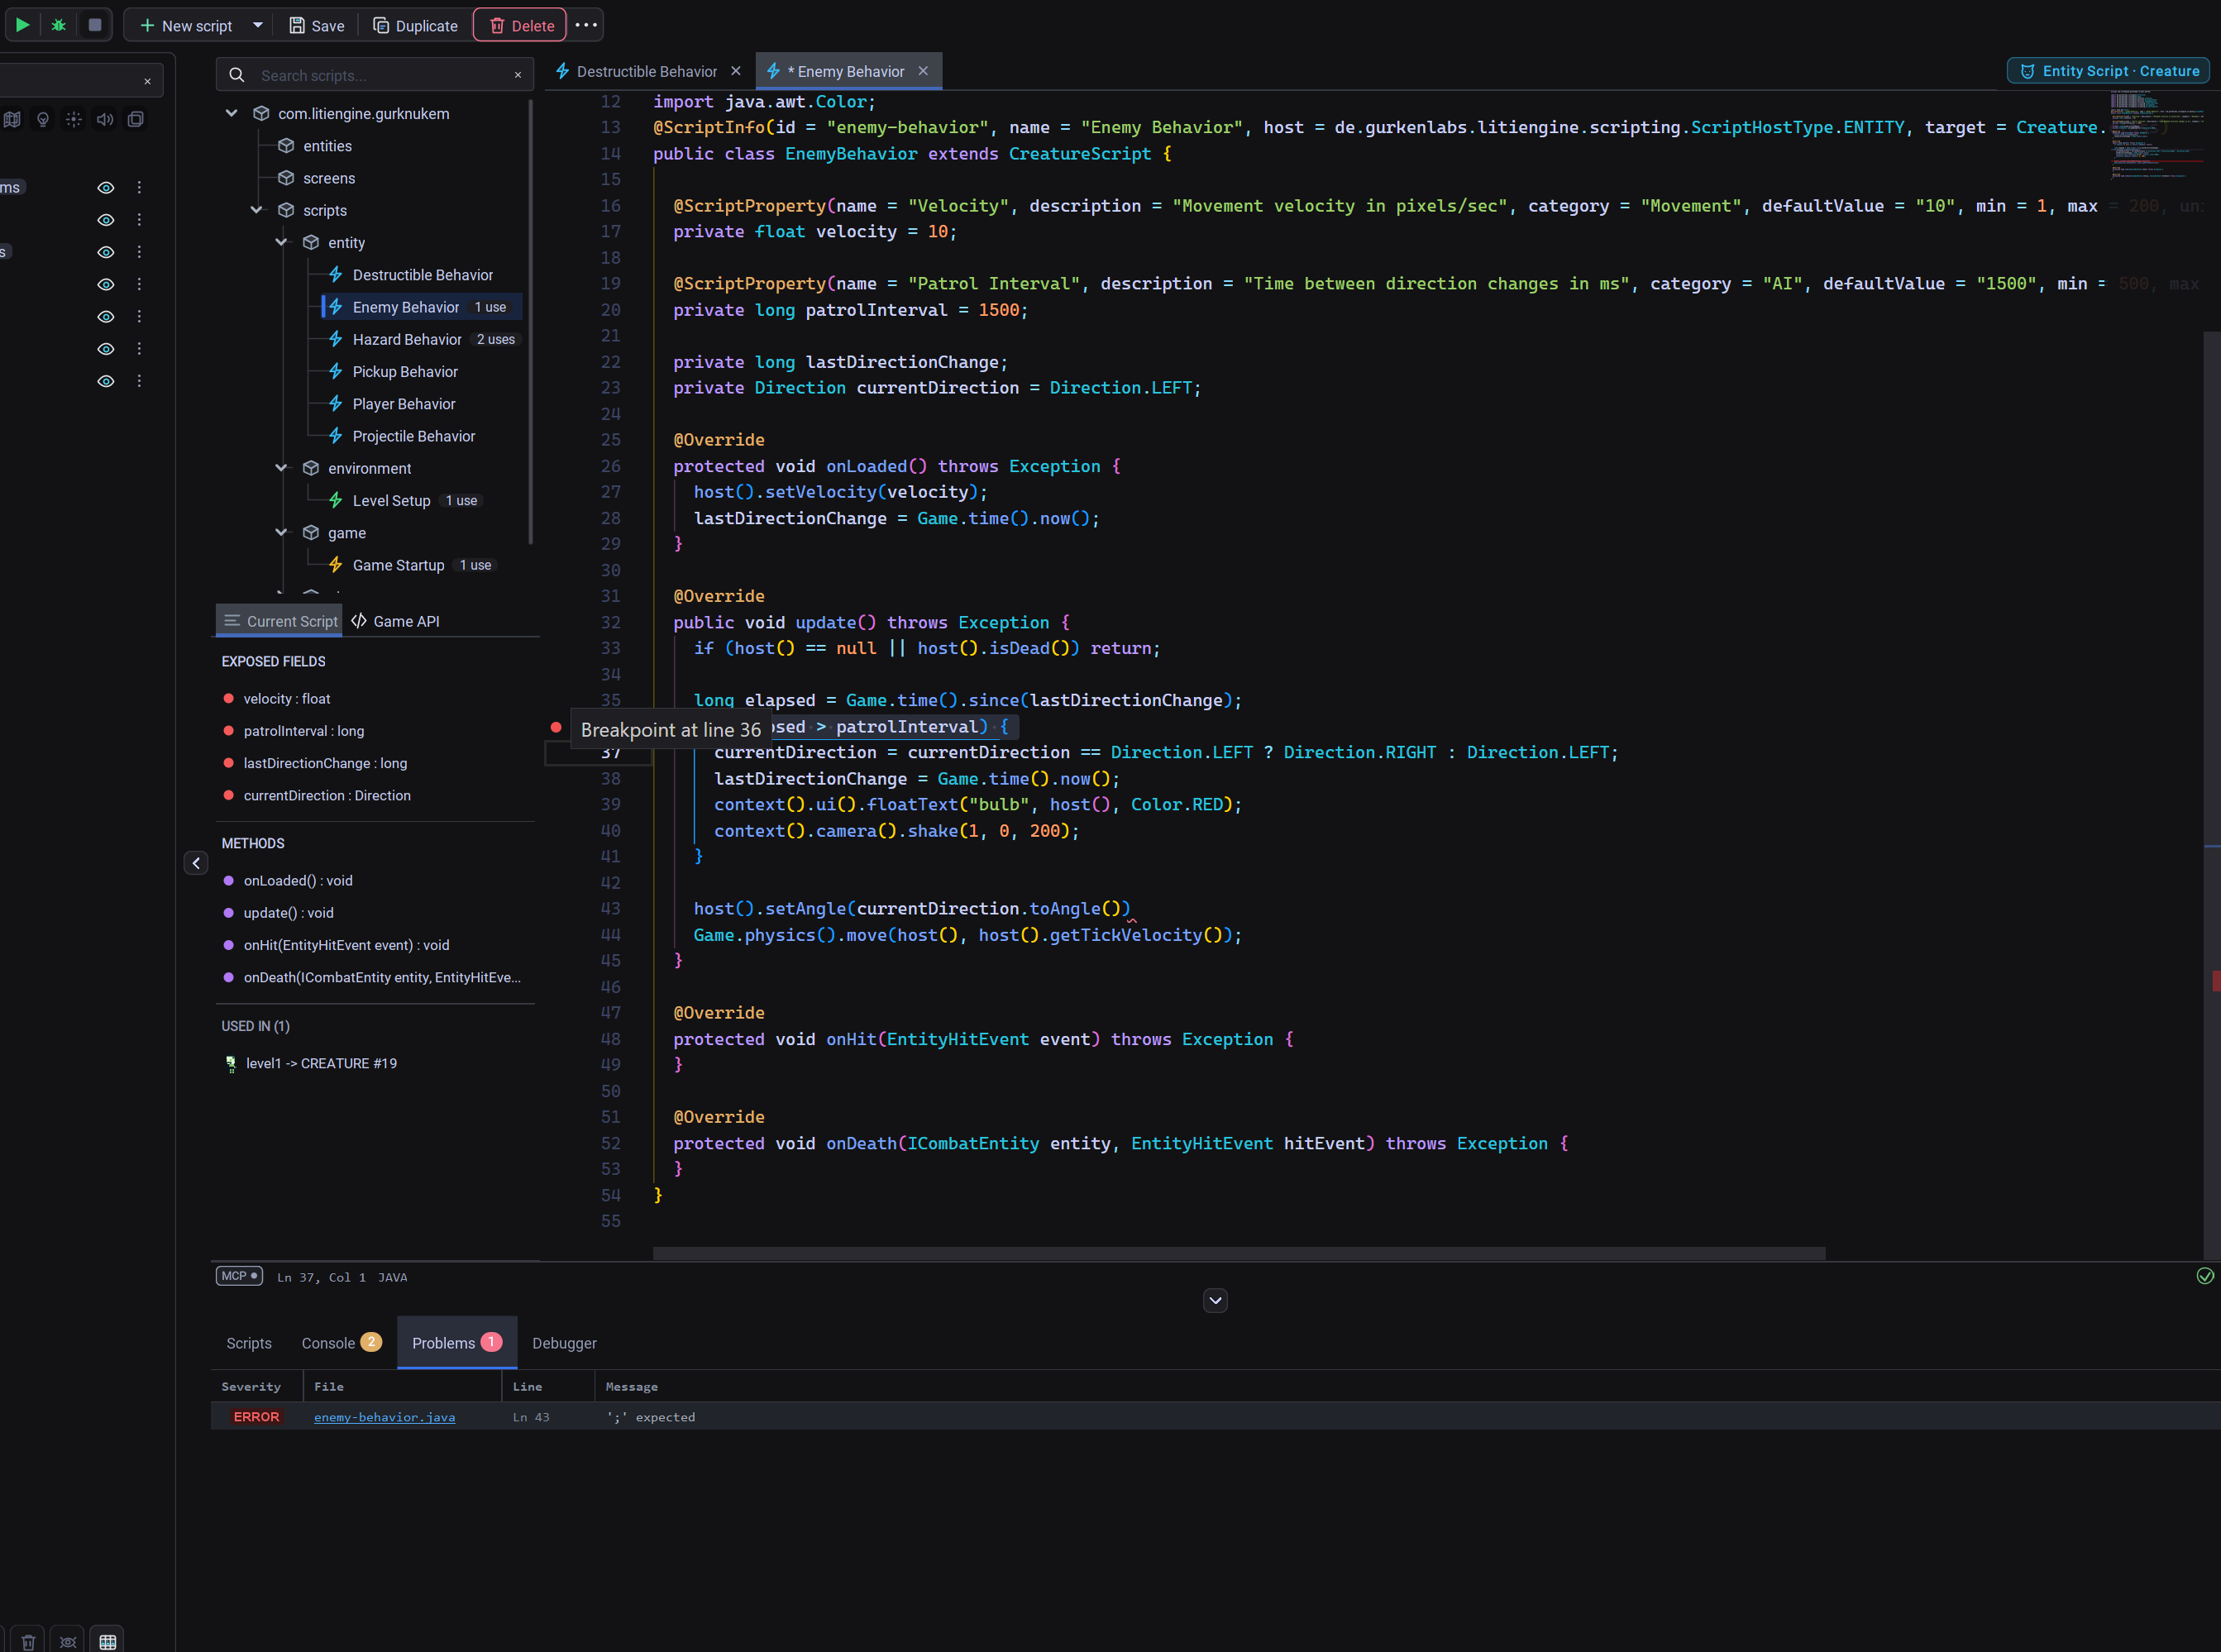Collapse the environment package chevron

282,468
